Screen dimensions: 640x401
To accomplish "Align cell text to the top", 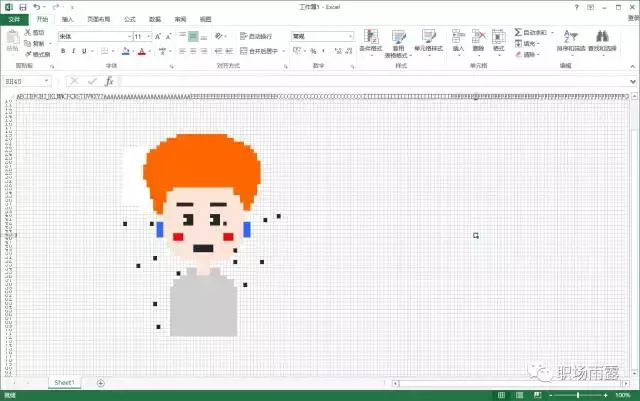I will (182, 36).
